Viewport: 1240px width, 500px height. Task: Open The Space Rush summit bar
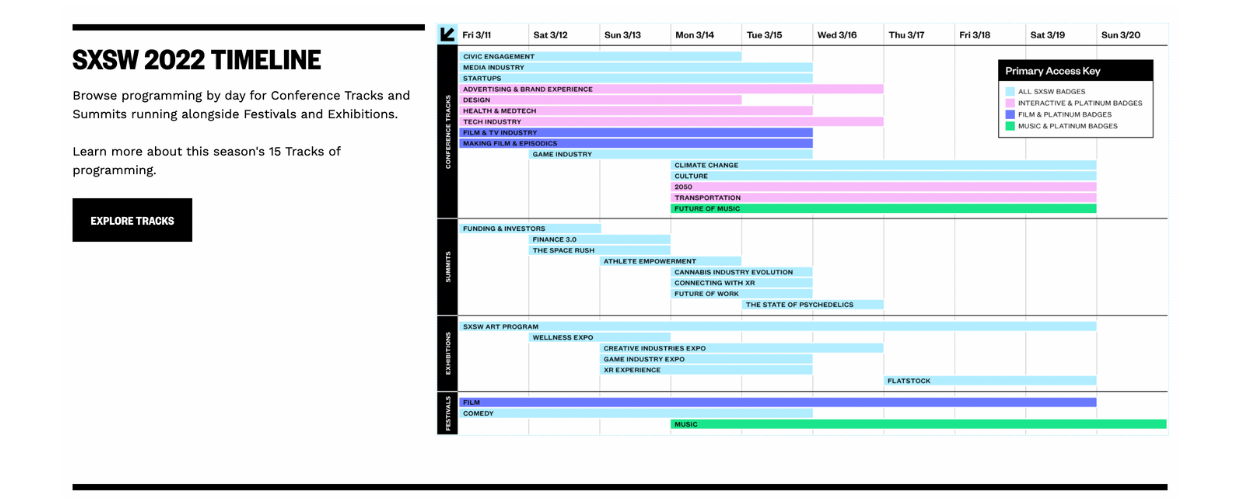(x=600, y=251)
